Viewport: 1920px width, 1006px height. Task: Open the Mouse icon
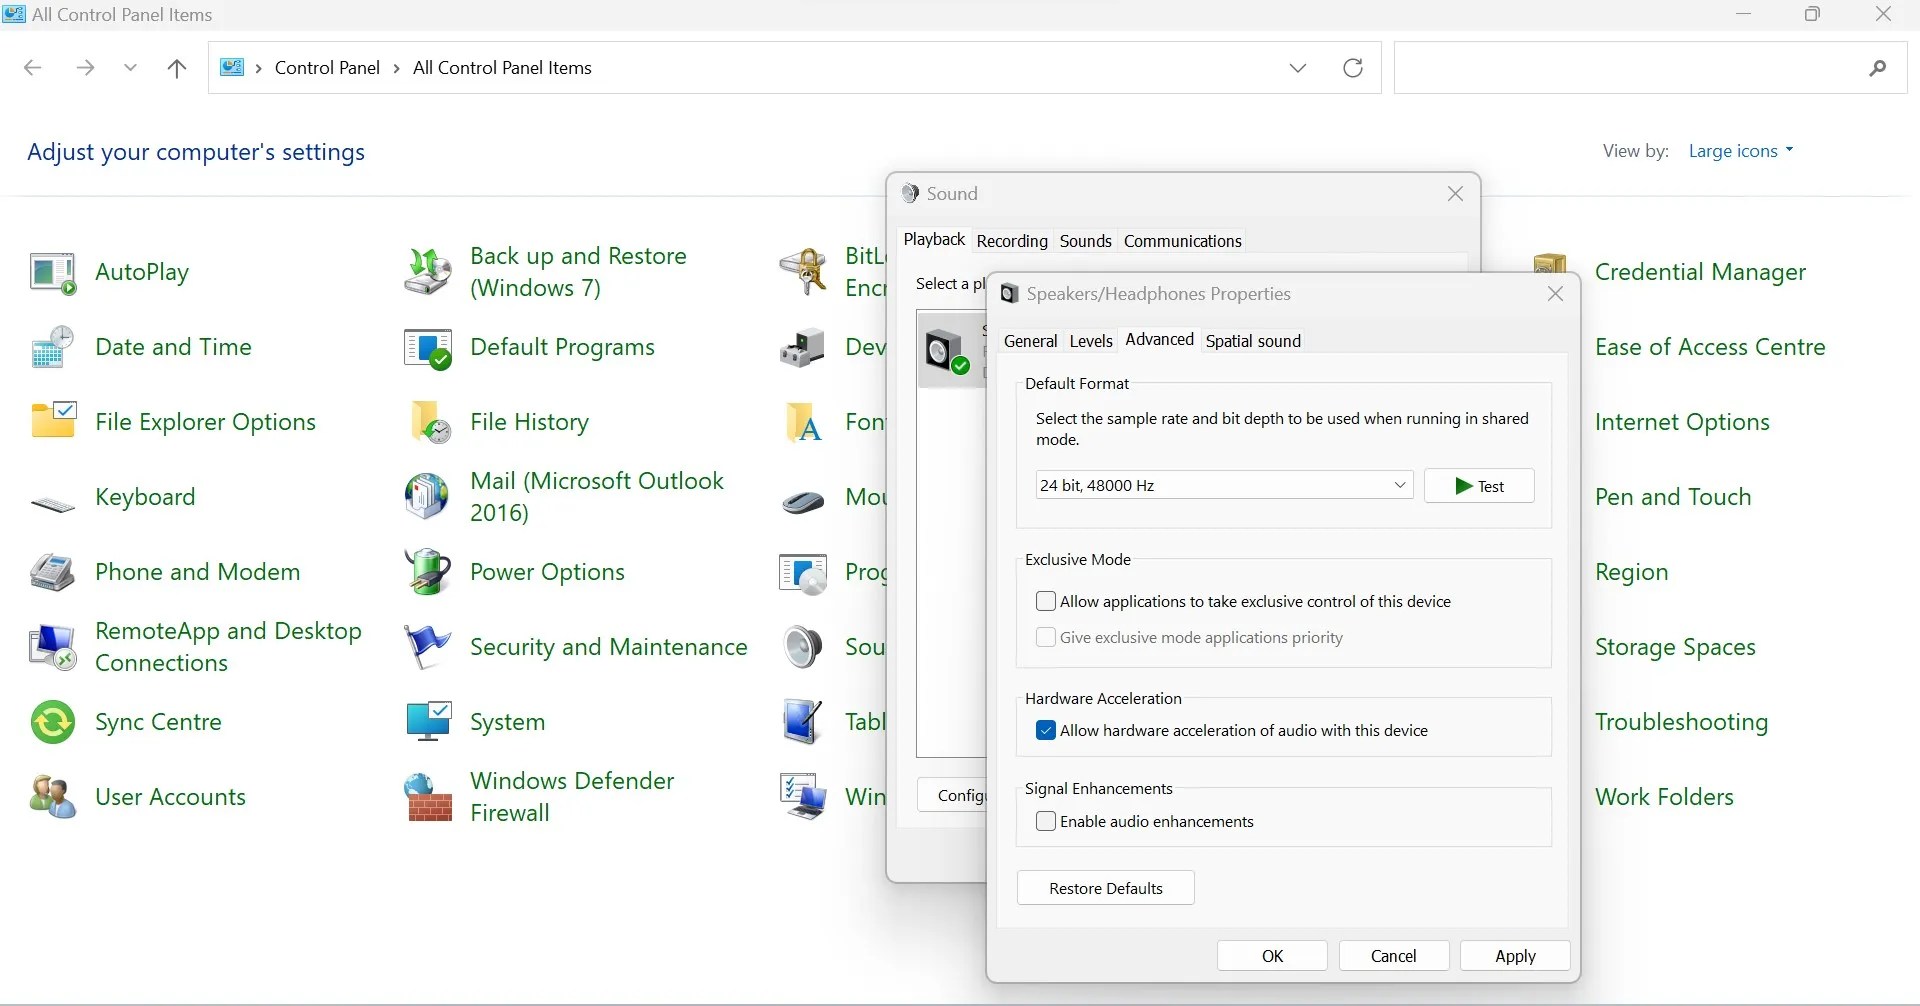(803, 500)
